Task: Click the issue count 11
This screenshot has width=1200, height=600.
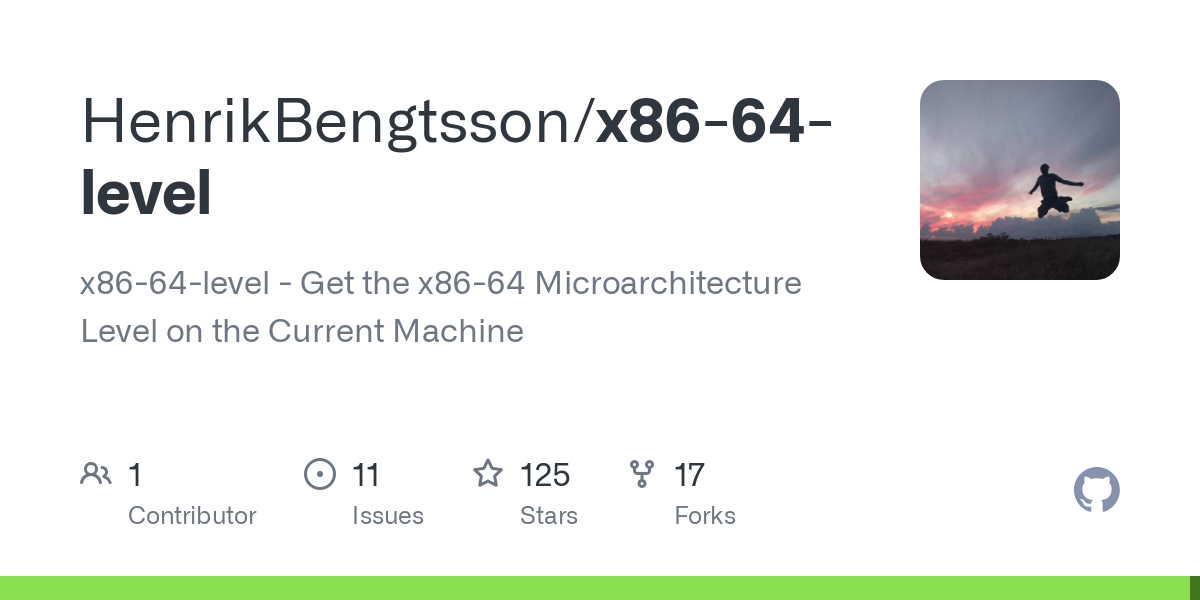Action: pos(366,474)
